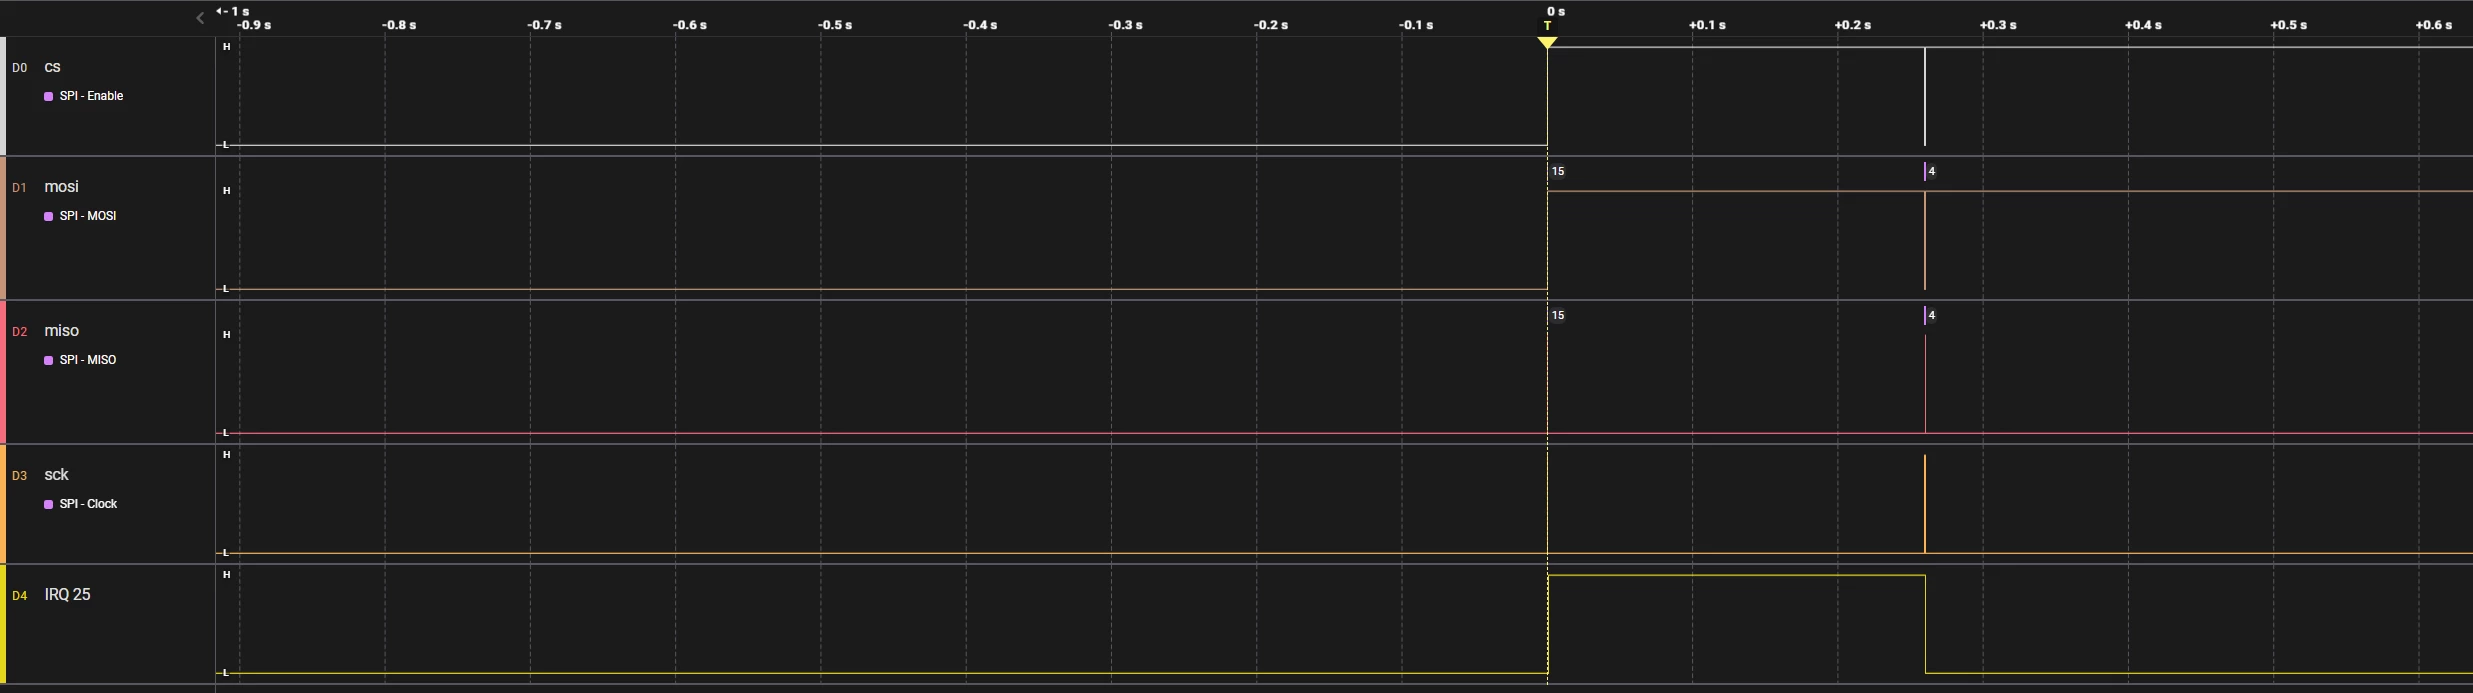Click the D3 channel index label
The height and width of the screenshot is (693, 2473).
[19, 476]
